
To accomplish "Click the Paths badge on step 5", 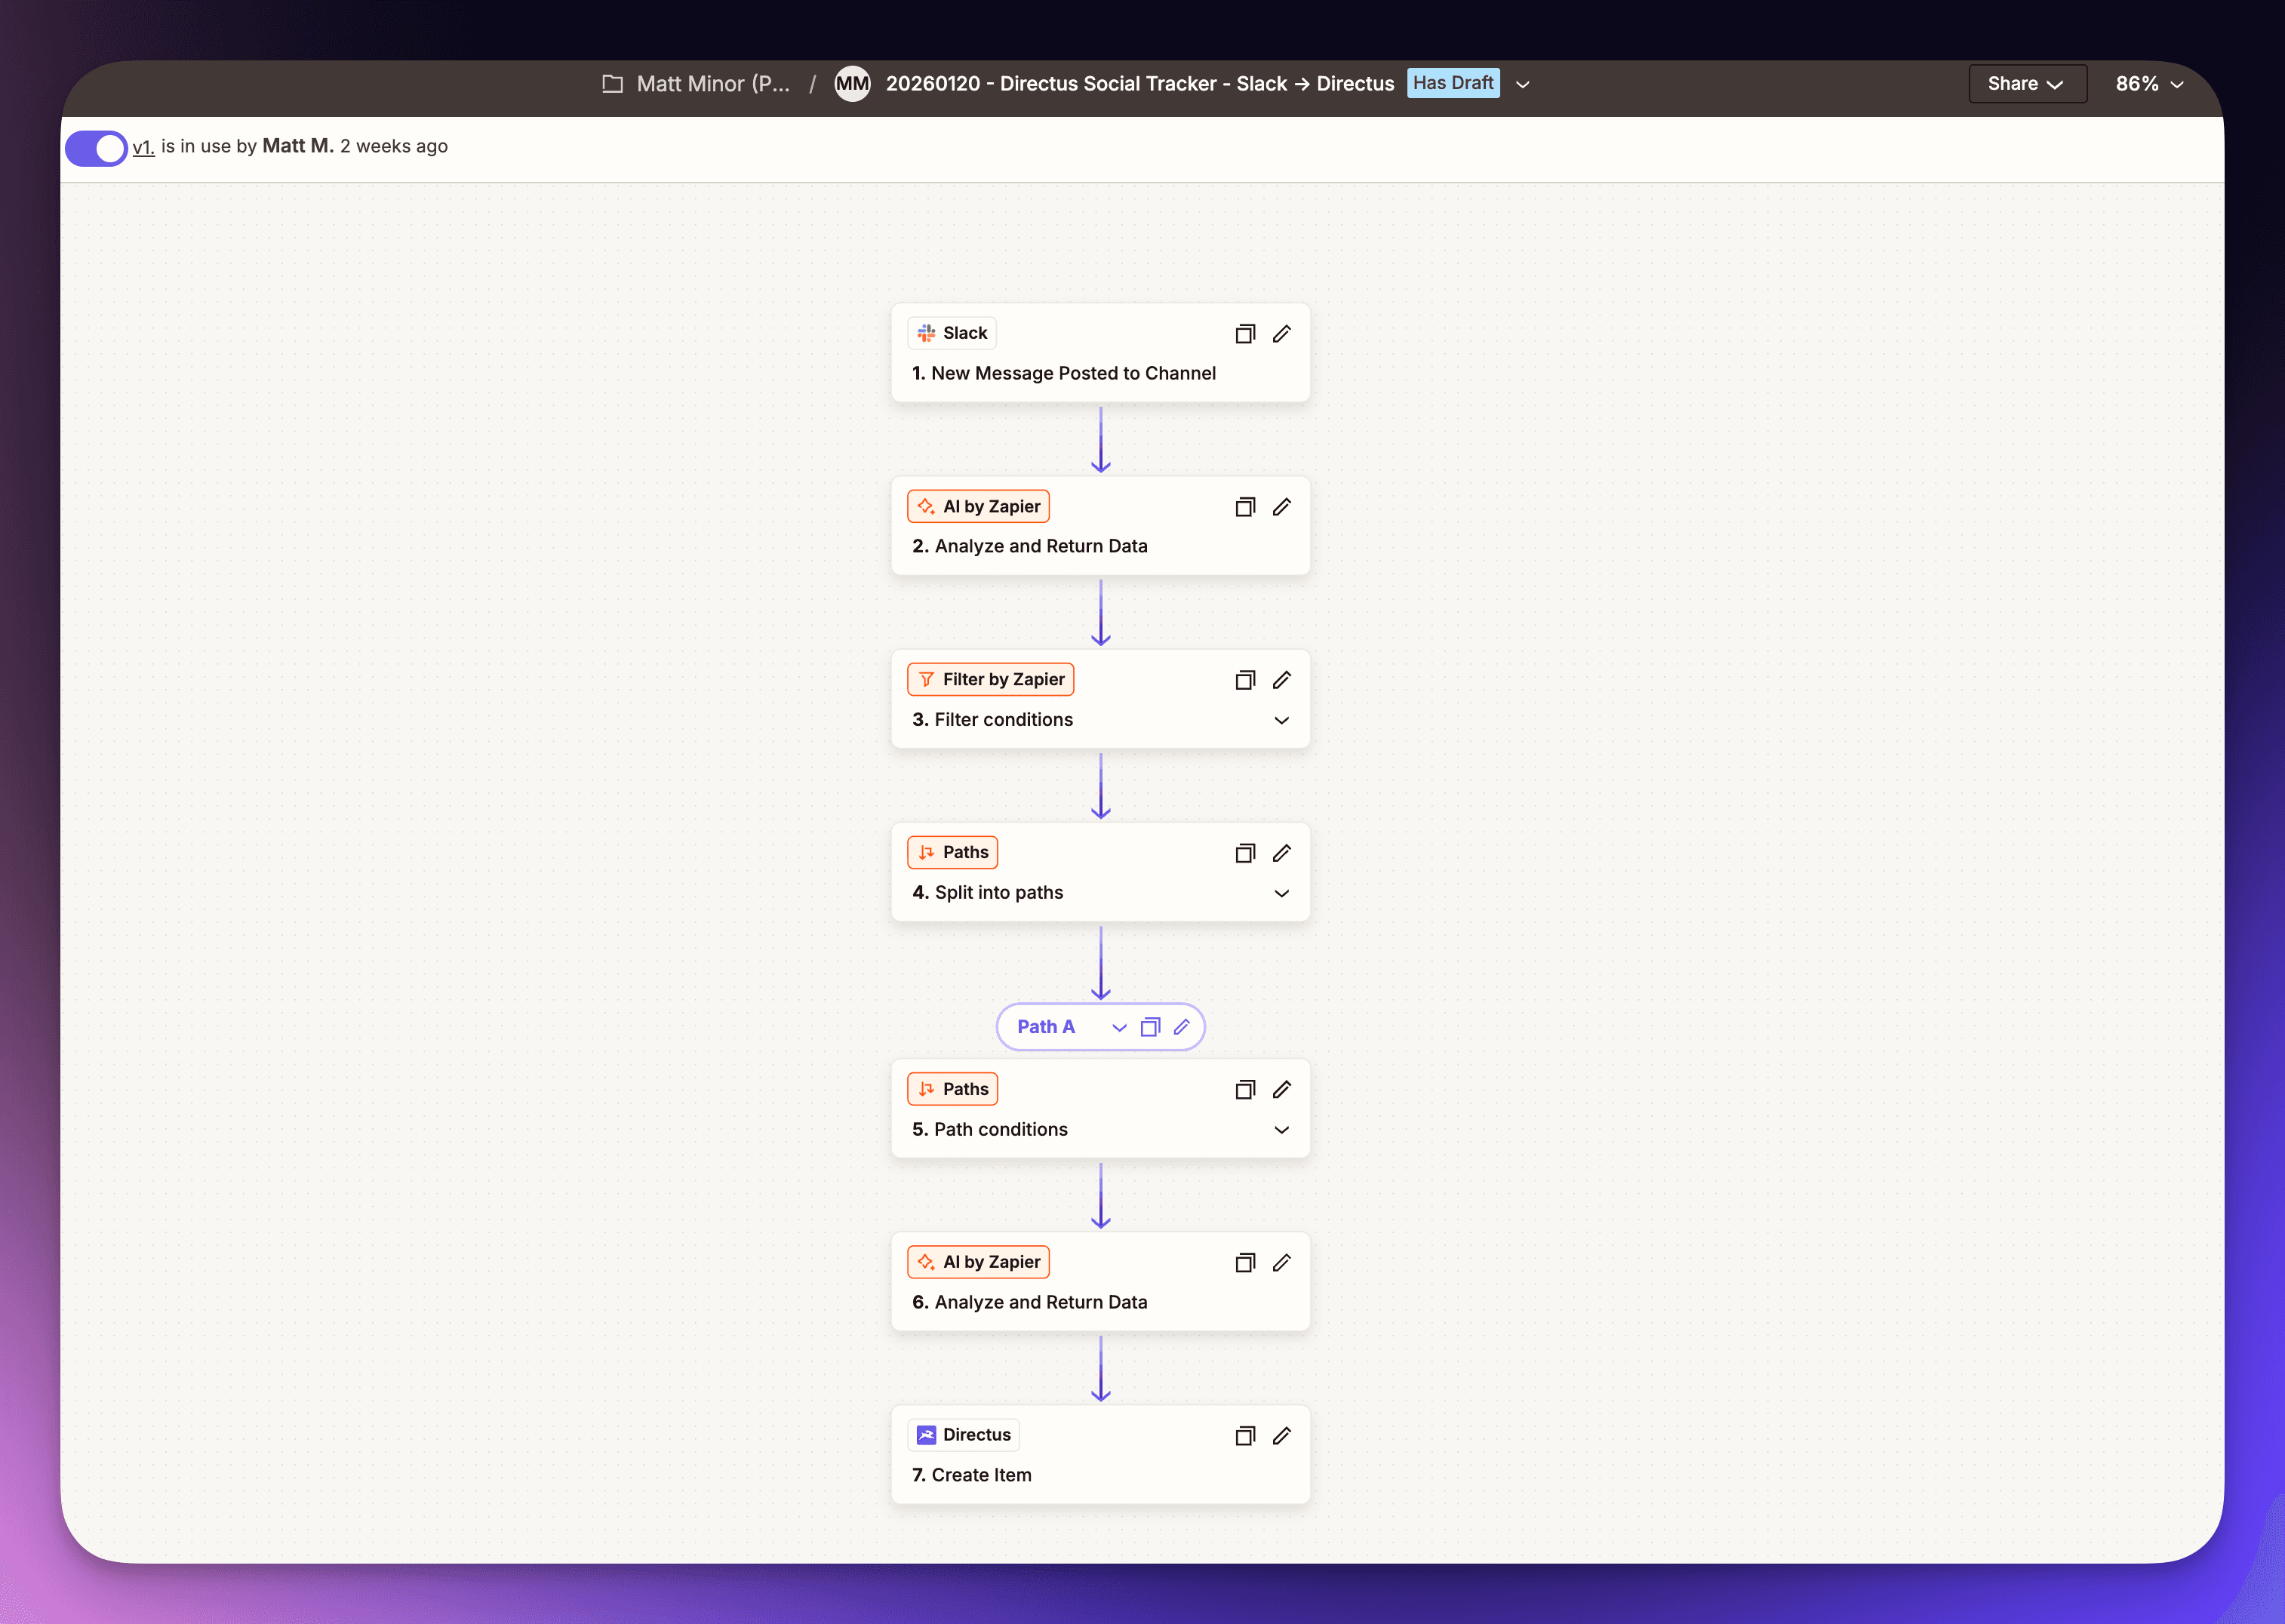I will tap(952, 1089).
